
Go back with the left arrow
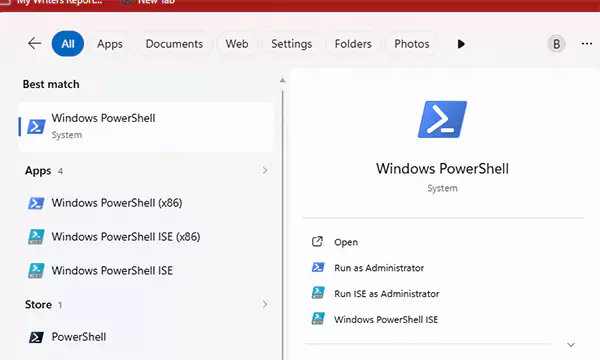(34, 44)
